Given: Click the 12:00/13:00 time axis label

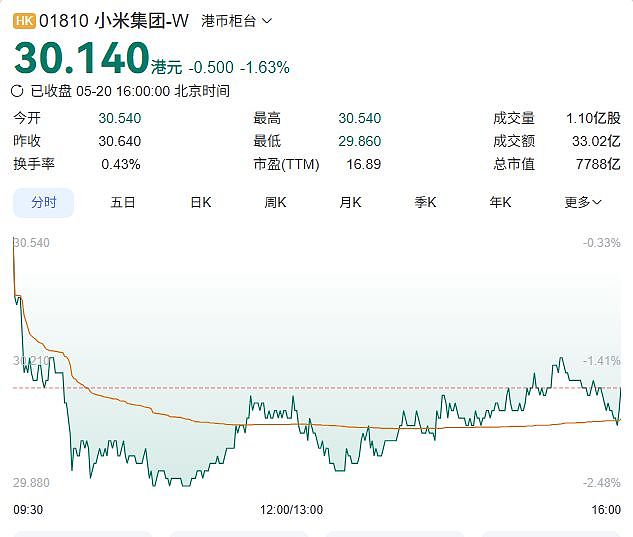Looking at the screenshot, I should pos(291,510).
